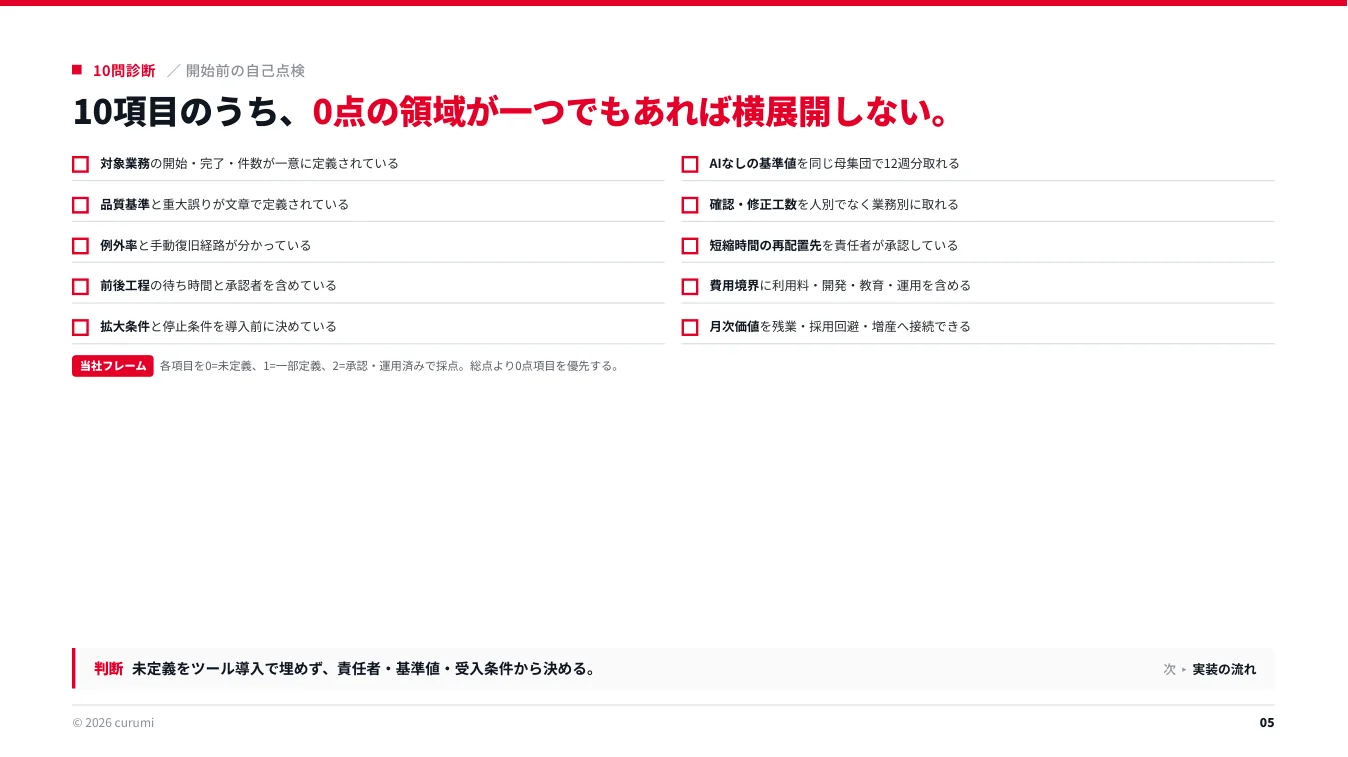
Task: Click the headline 0点の領域が一つでもあれば横展開しない
Action: pos(630,112)
